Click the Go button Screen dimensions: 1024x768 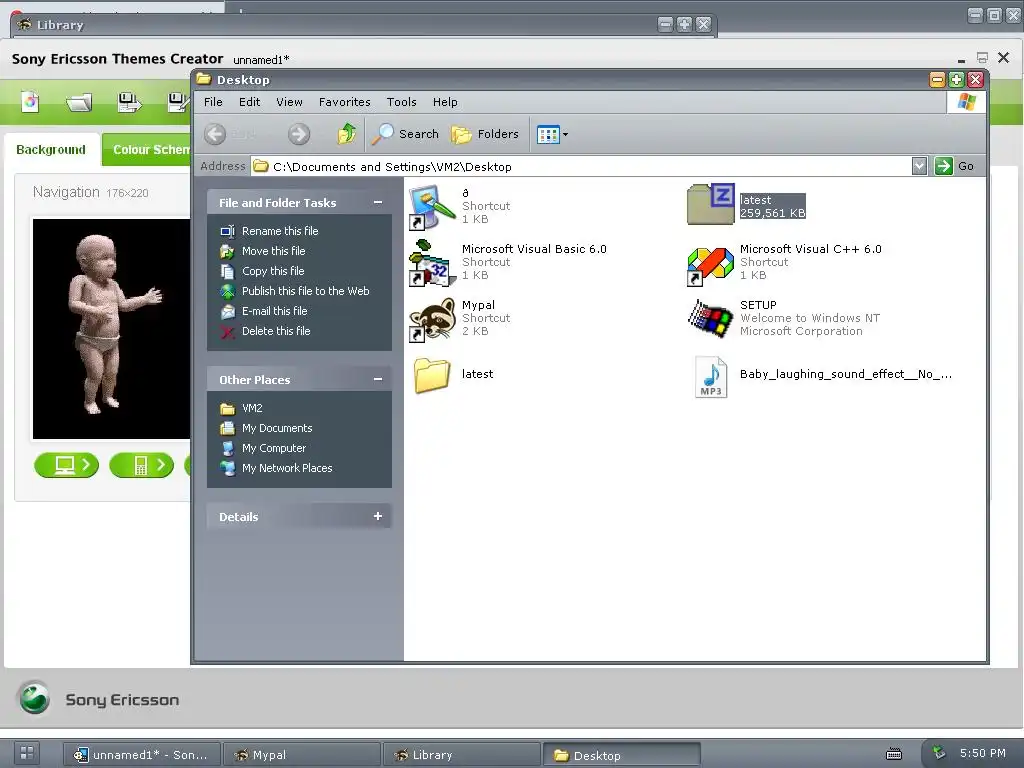pyautogui.click(x=955, y=166)
